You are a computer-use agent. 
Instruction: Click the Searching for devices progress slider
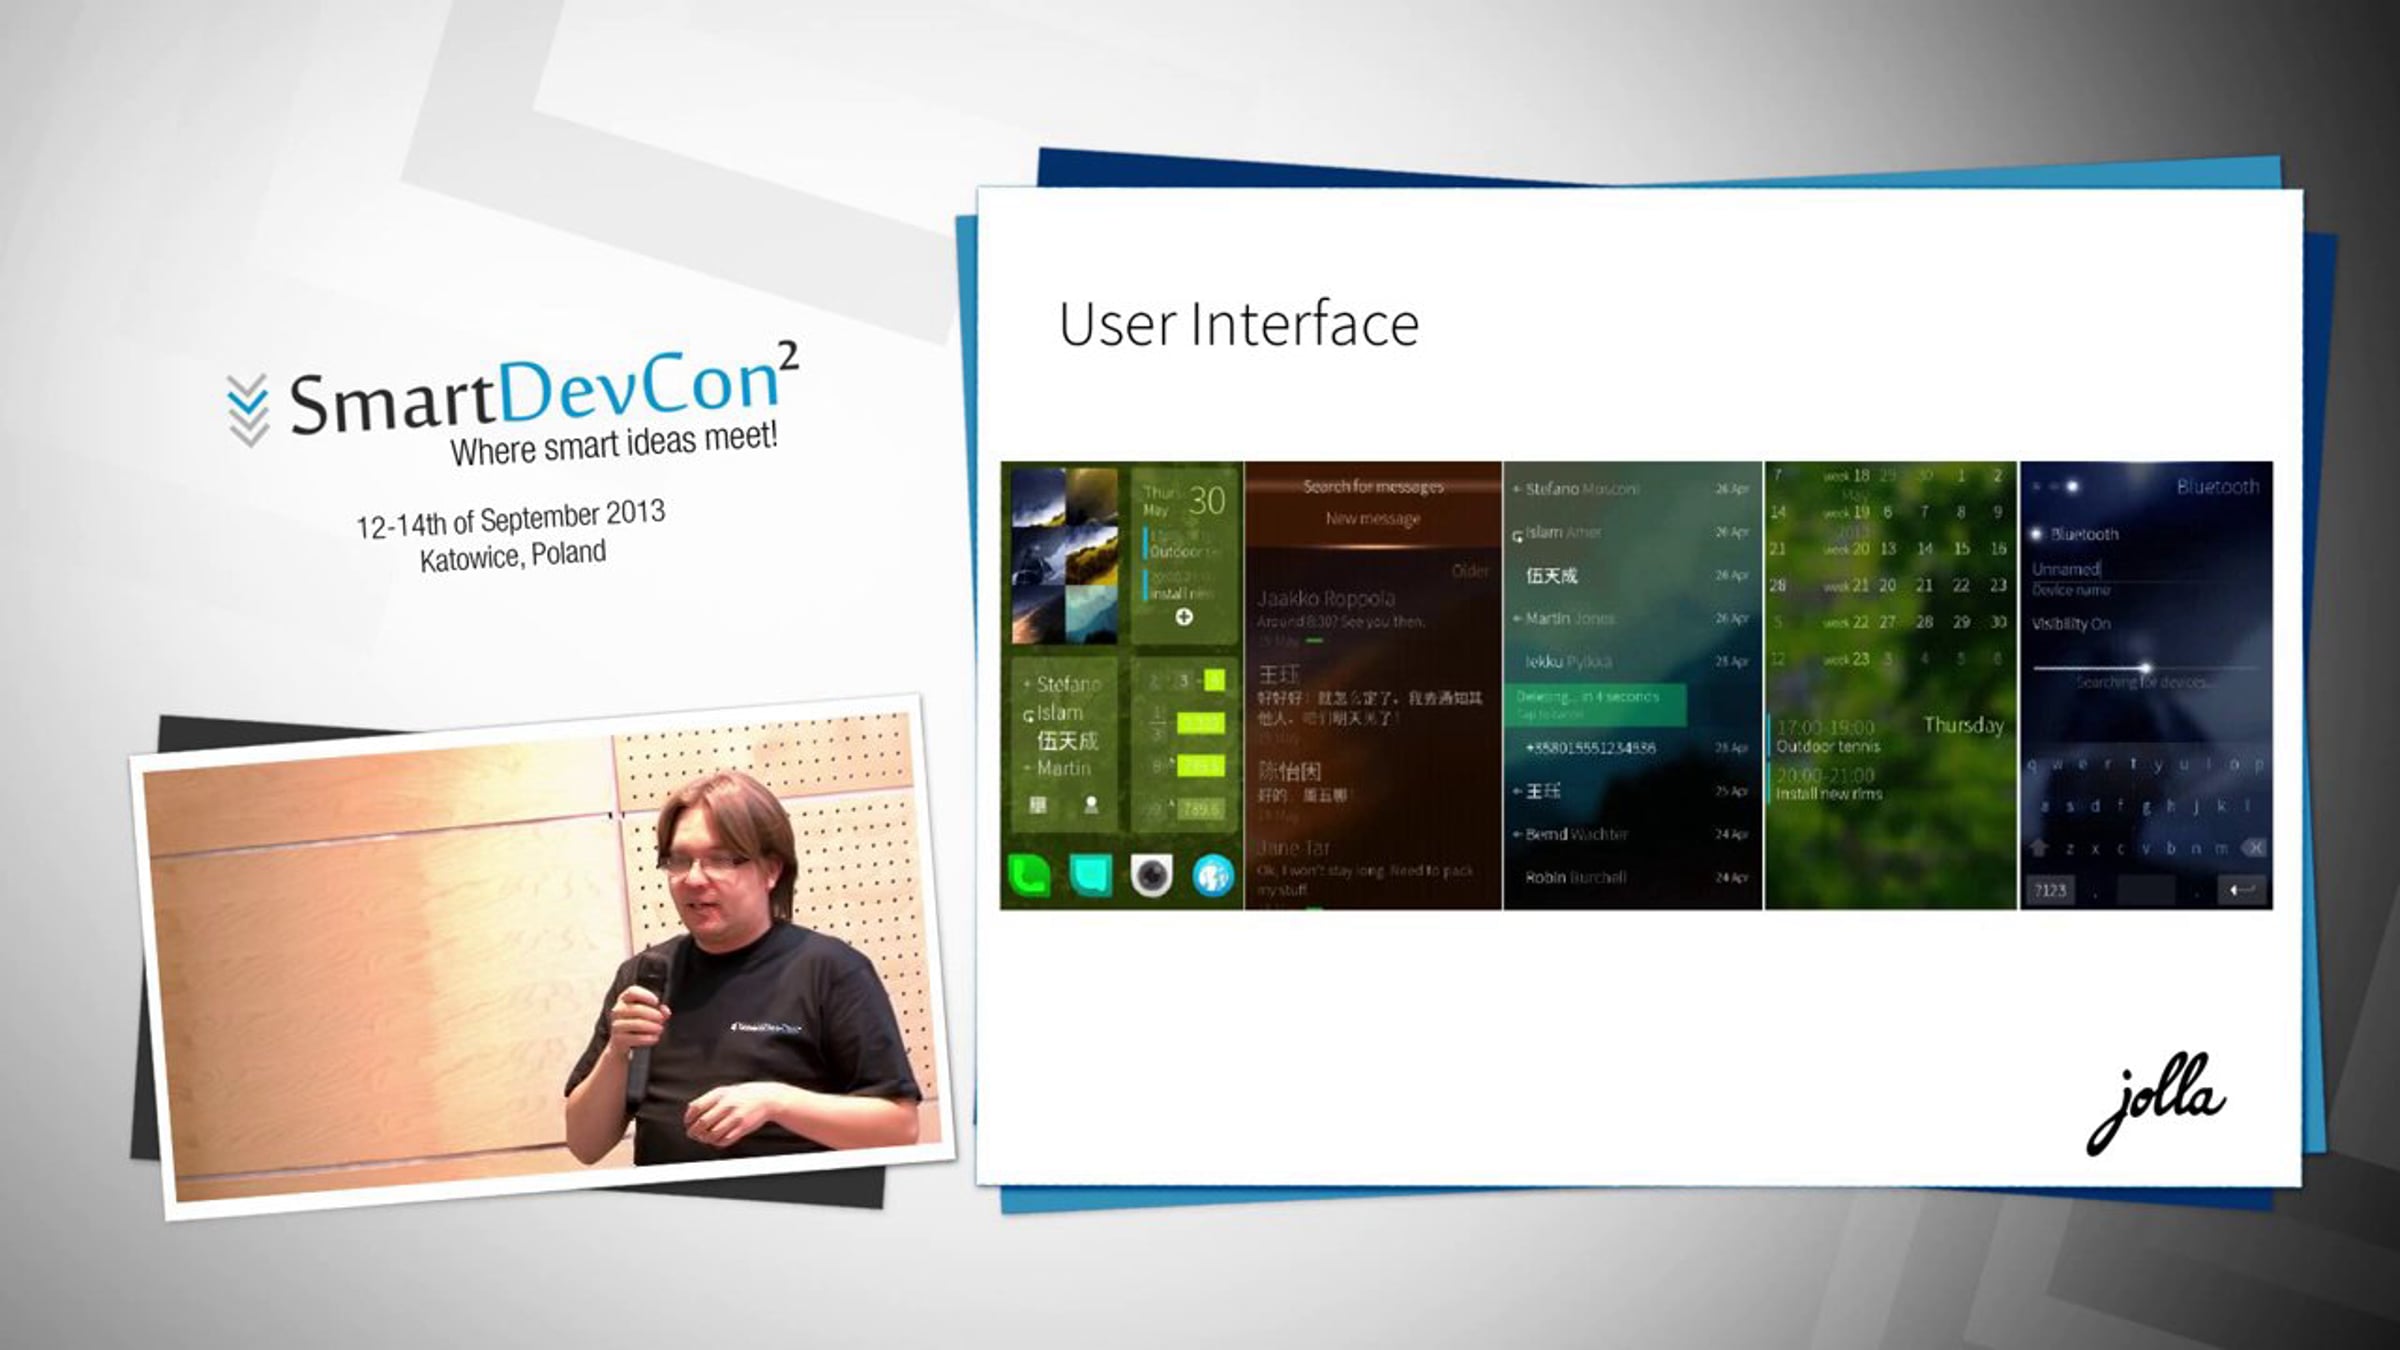click(2145, 667)
